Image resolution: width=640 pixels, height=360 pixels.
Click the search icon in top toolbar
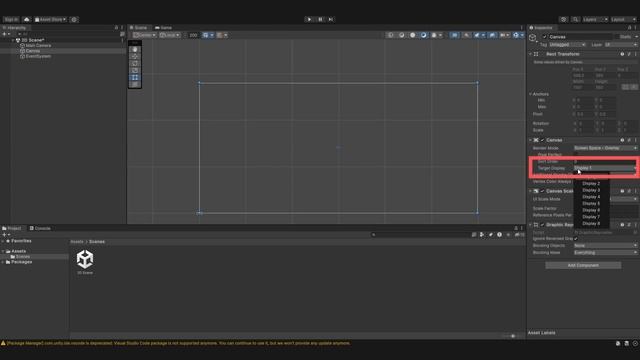click(575, 20)
